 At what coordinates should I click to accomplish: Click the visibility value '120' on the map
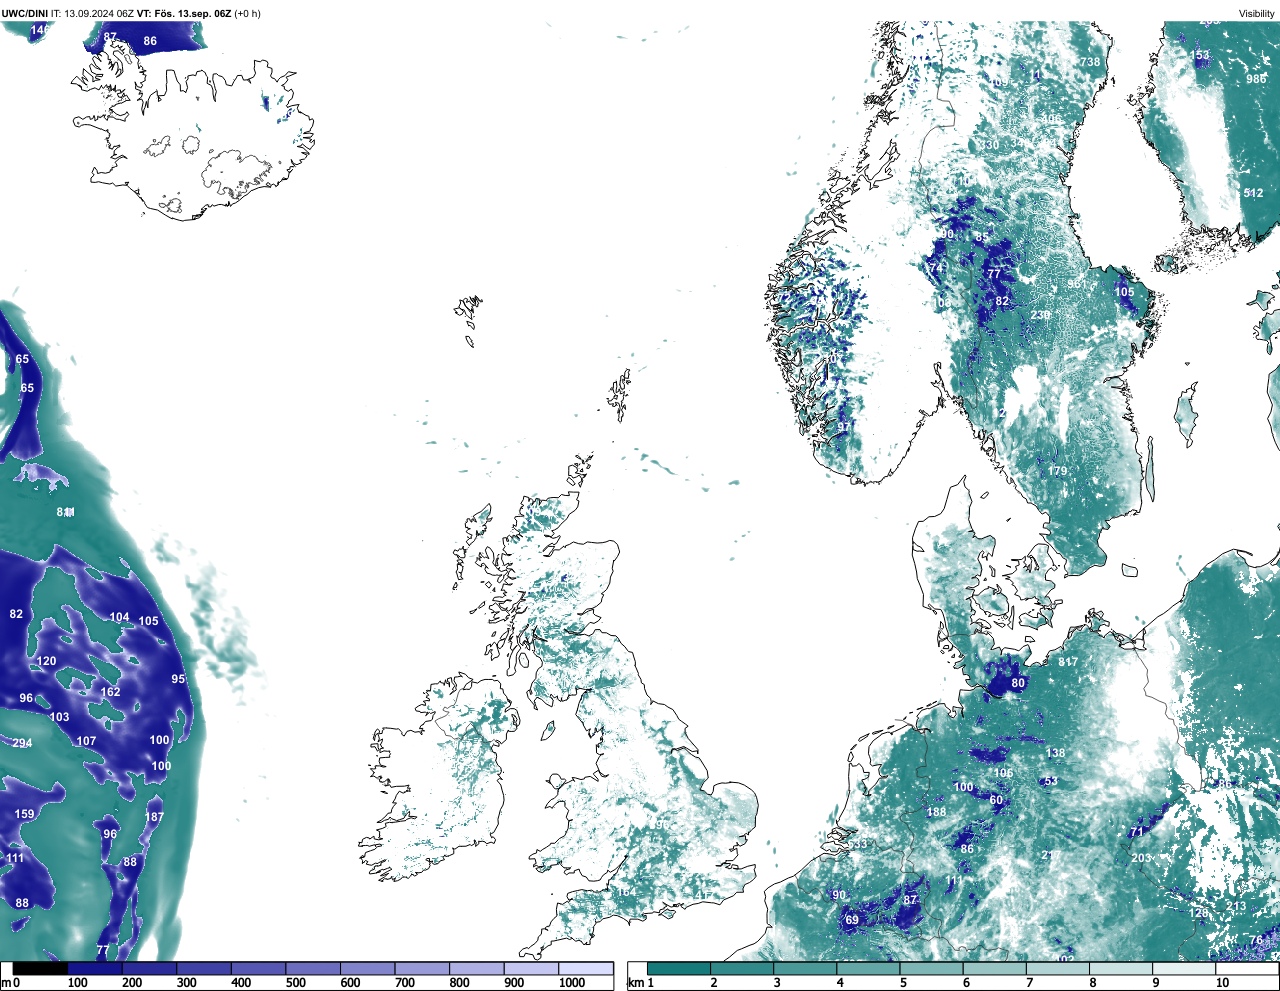point(47,662)
